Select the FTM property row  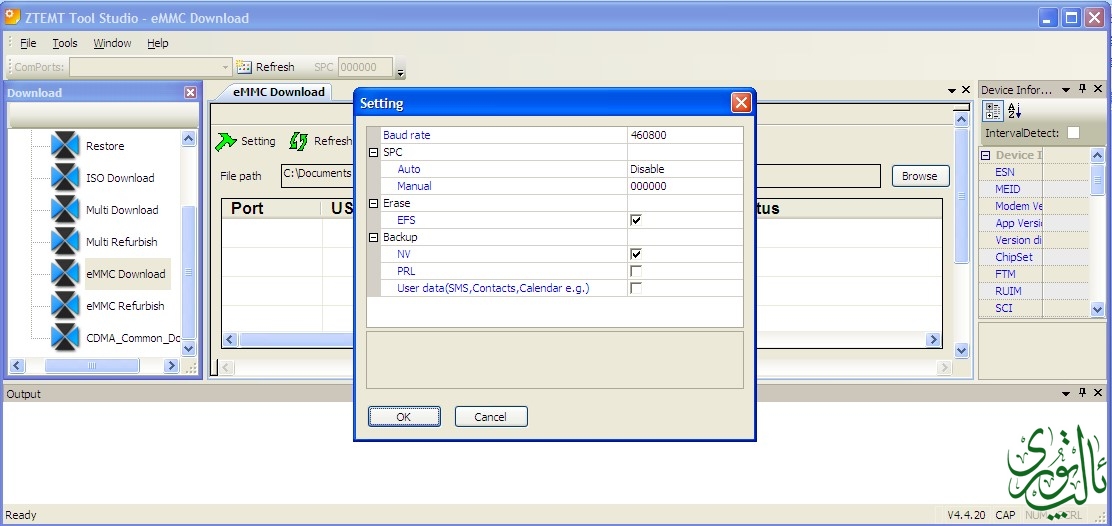[1034, 274]
